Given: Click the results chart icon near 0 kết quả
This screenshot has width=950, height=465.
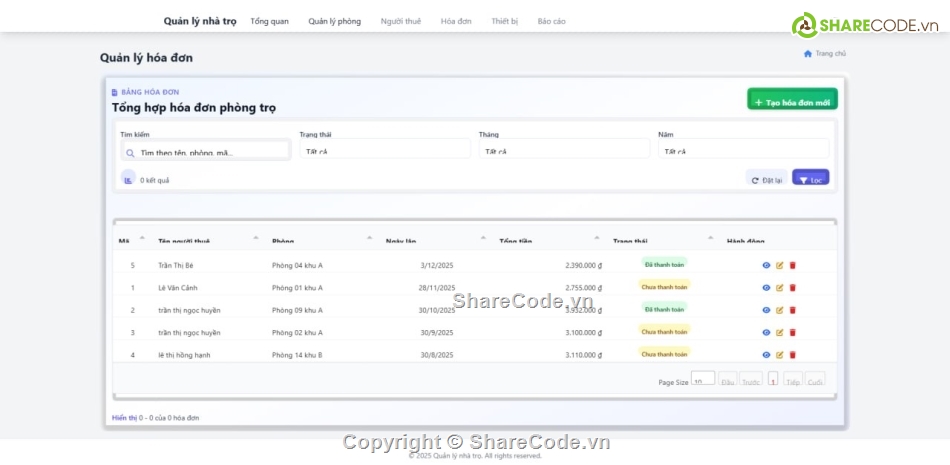Looking at the screenshot, I should pos(128,179).
